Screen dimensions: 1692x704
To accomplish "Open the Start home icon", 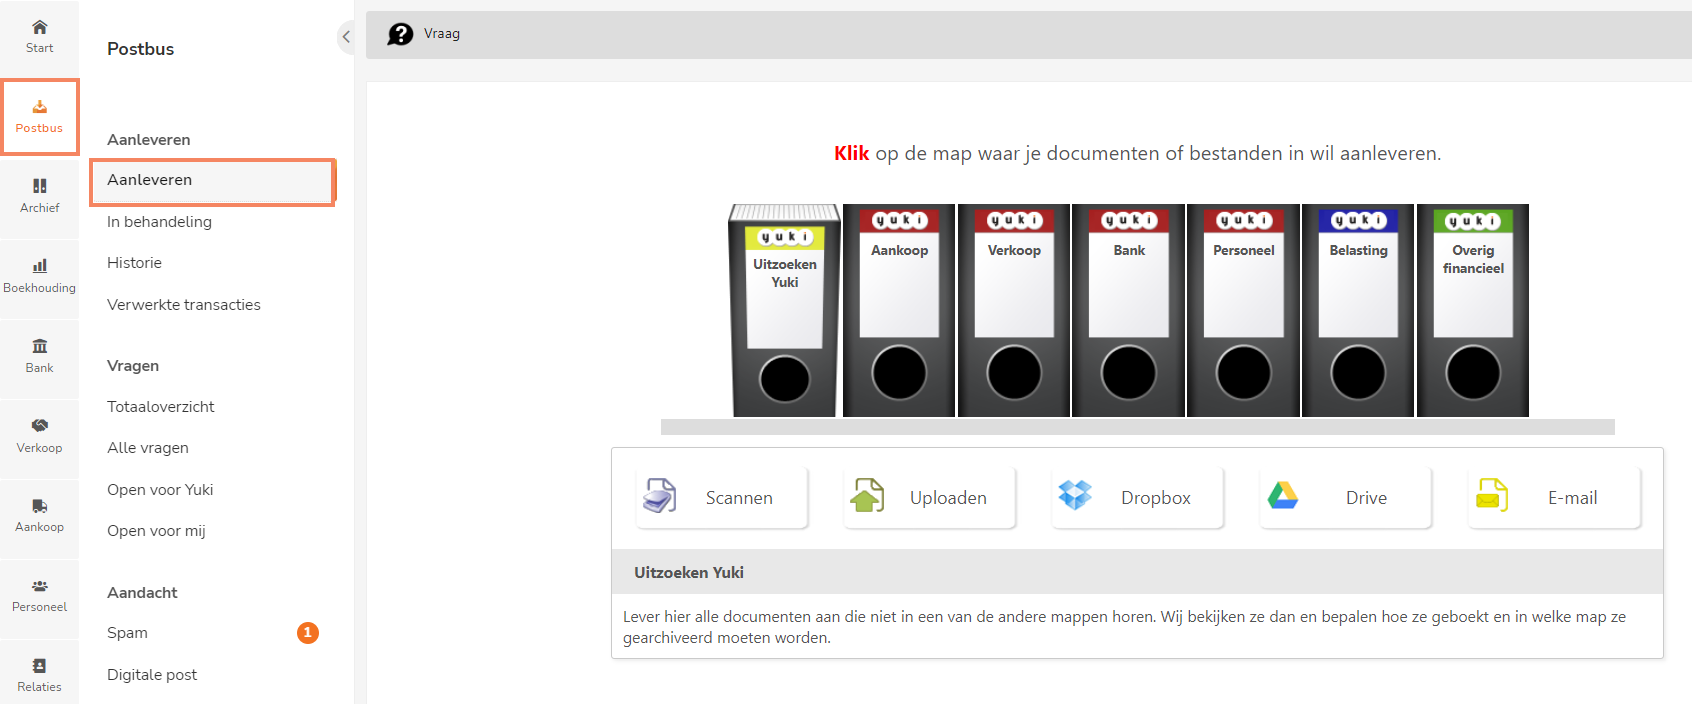I will click(39, 27).
